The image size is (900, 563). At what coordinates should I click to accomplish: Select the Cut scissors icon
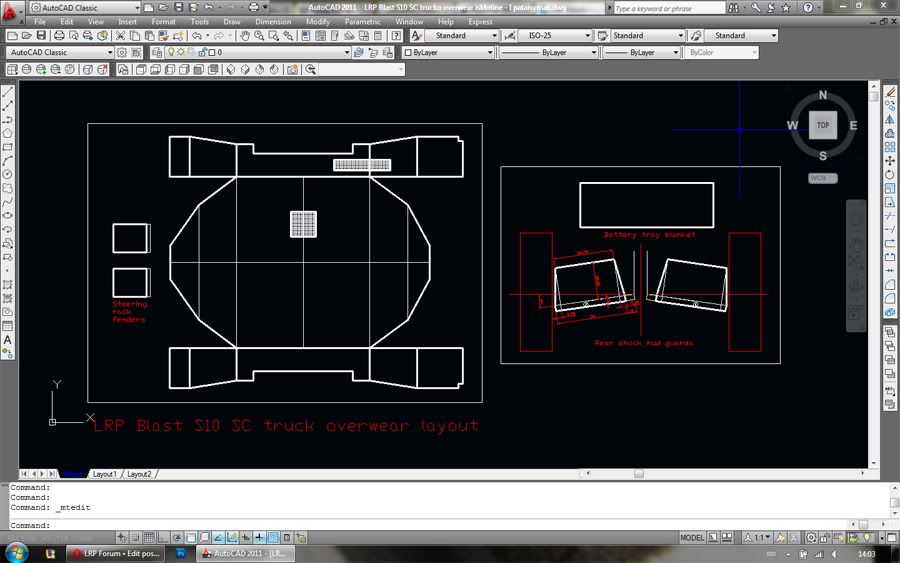click(x=121, y=36)
